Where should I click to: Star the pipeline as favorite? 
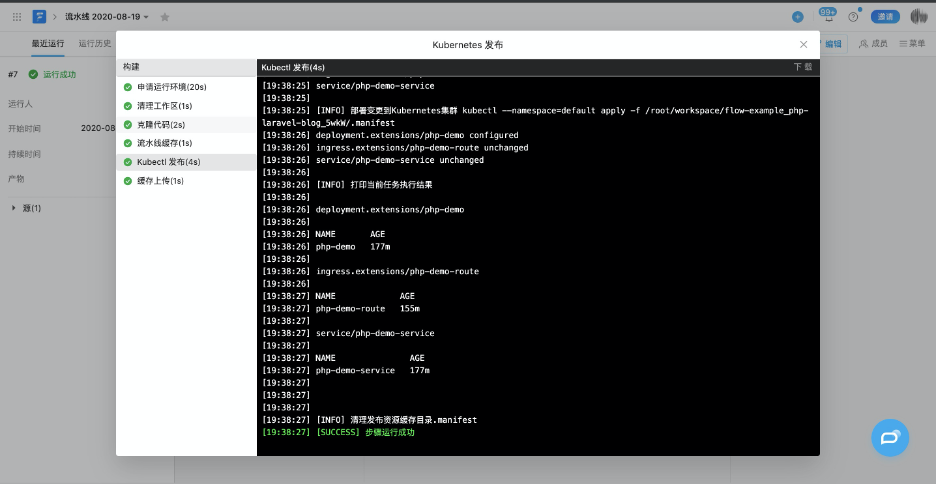pos(165,17)
